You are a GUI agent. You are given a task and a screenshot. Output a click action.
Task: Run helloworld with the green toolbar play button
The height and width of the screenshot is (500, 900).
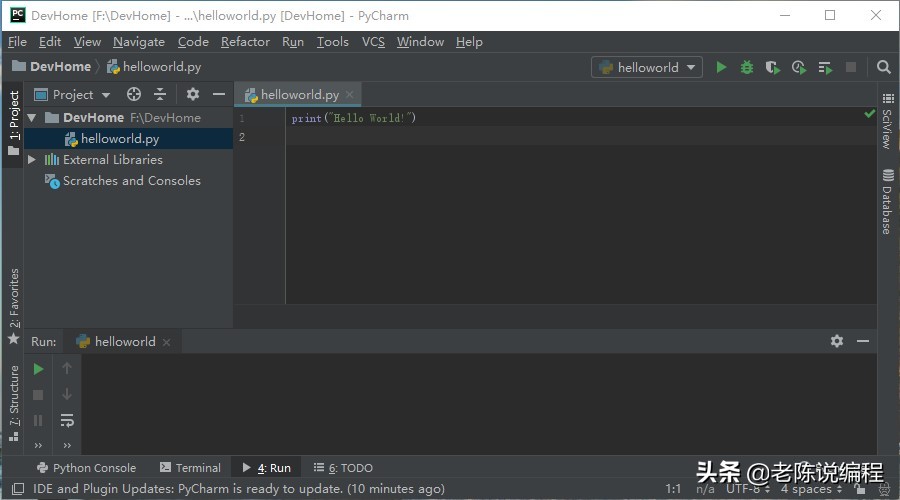tap(721, 67)
